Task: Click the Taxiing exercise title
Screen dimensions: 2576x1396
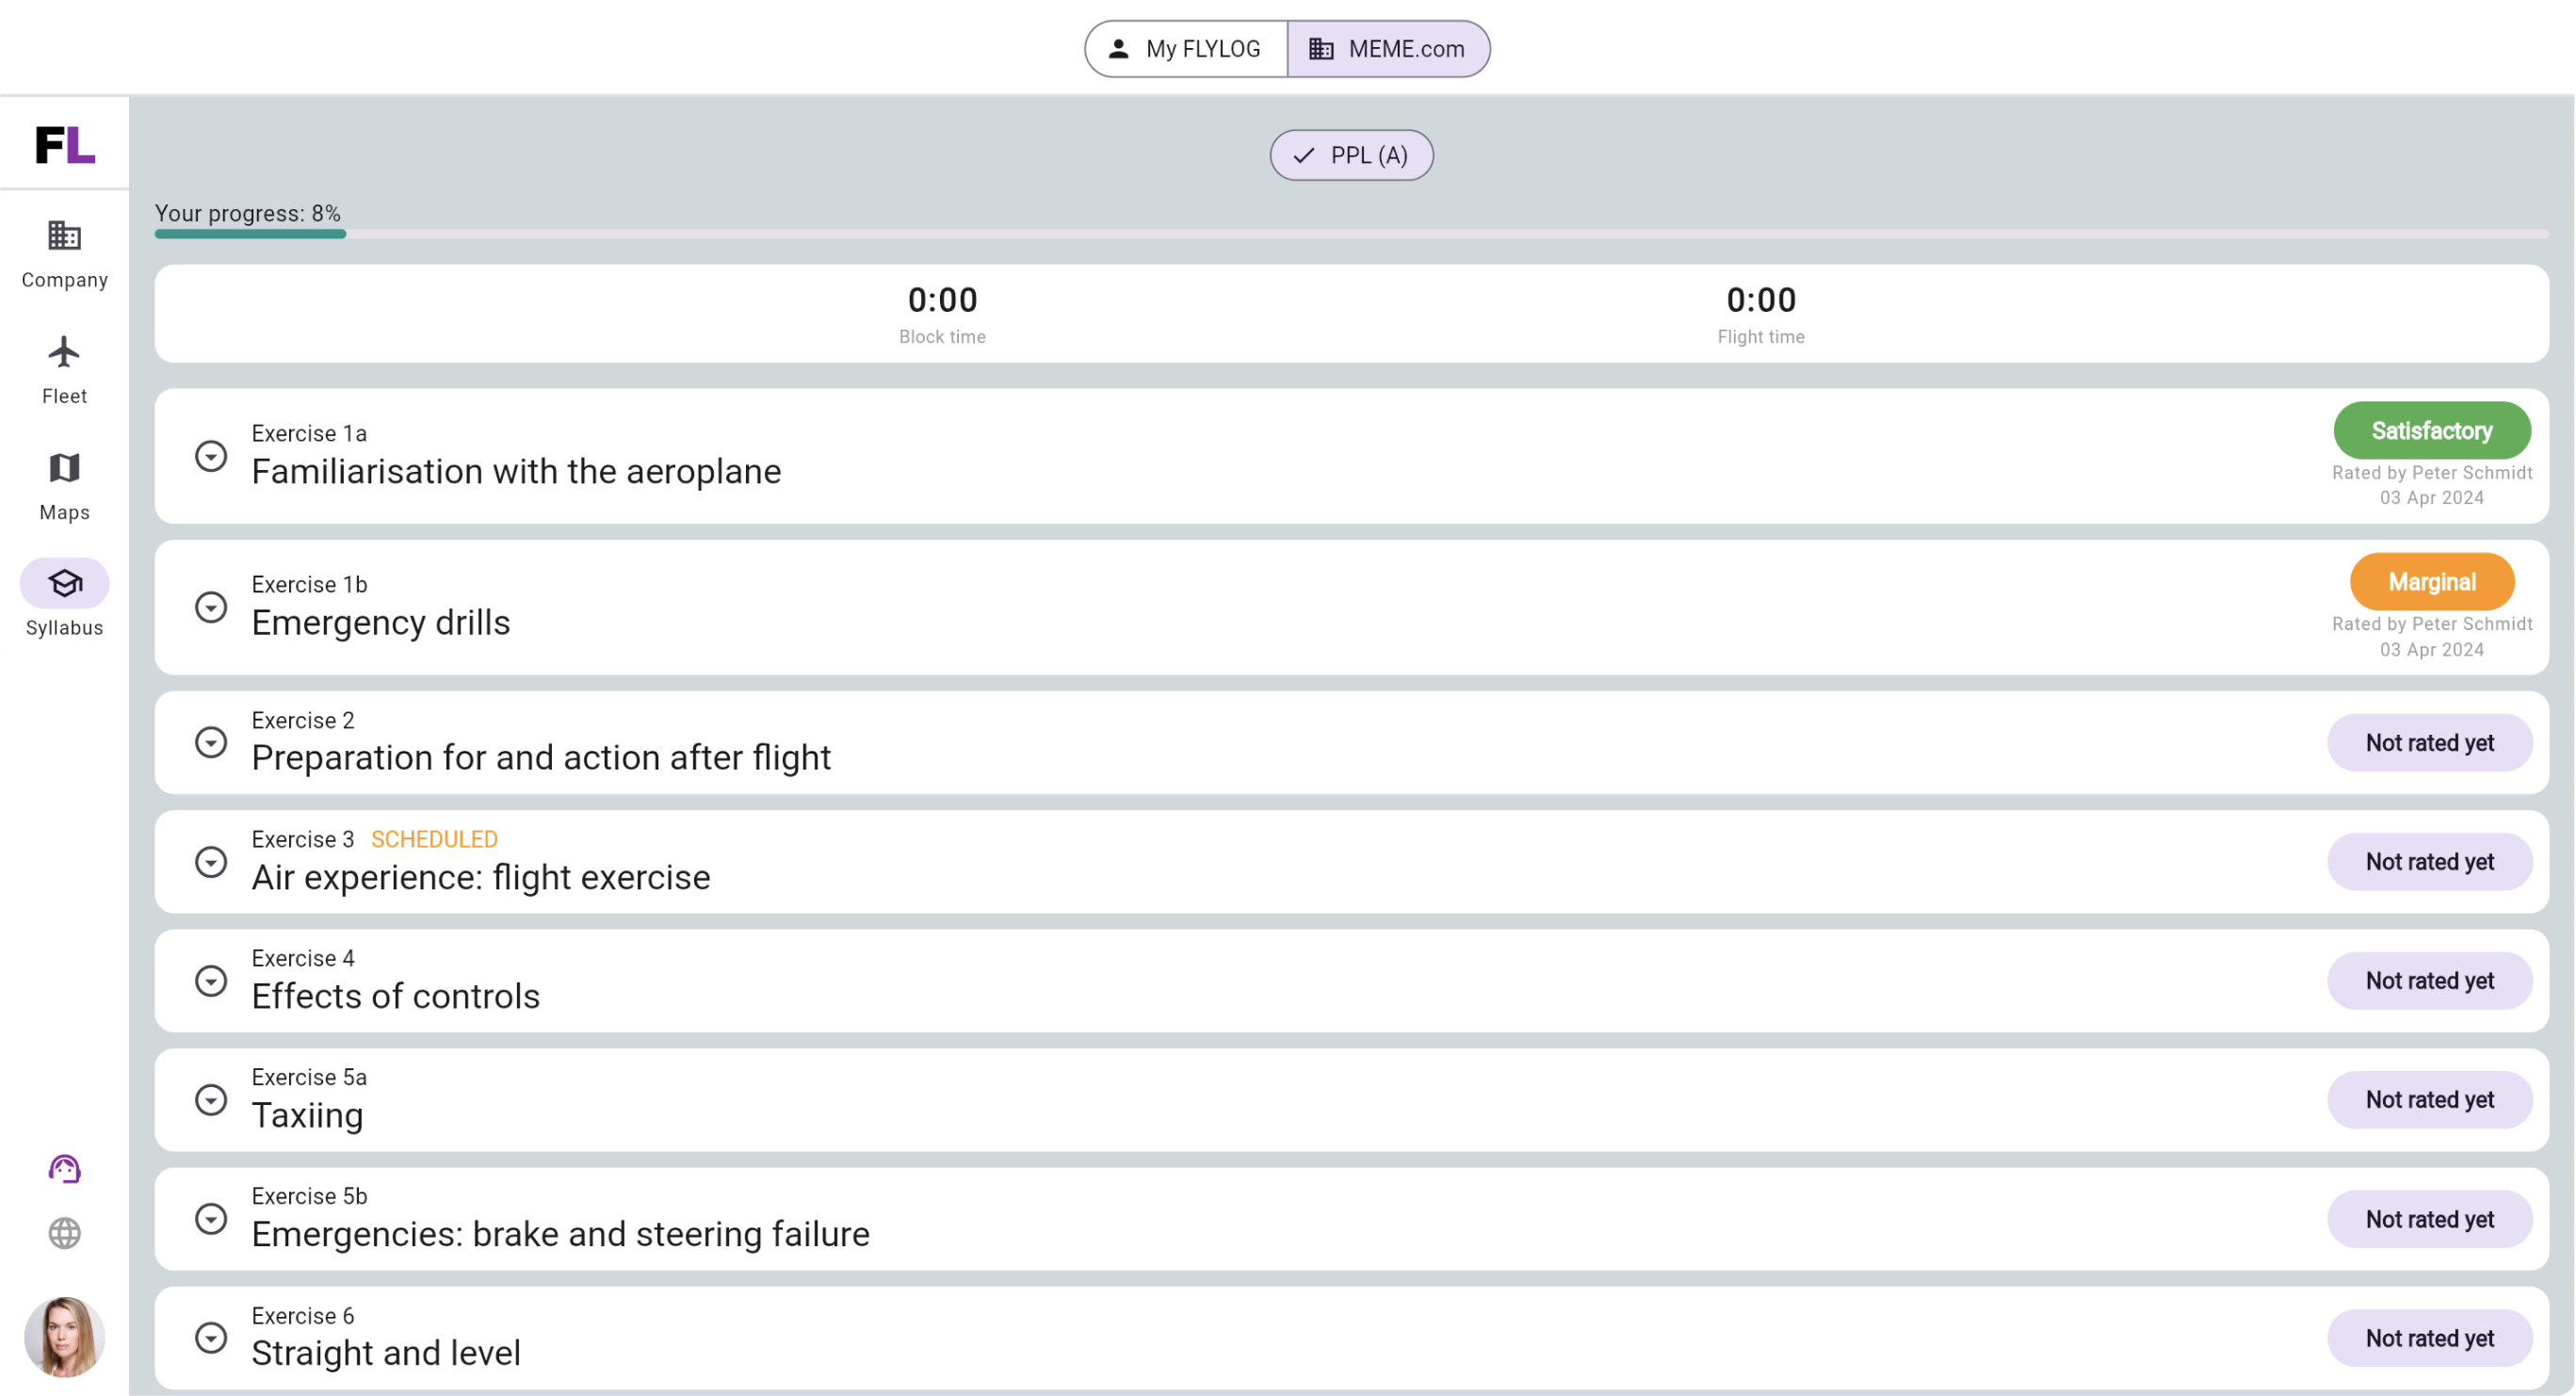Action: click(307, 1115)
